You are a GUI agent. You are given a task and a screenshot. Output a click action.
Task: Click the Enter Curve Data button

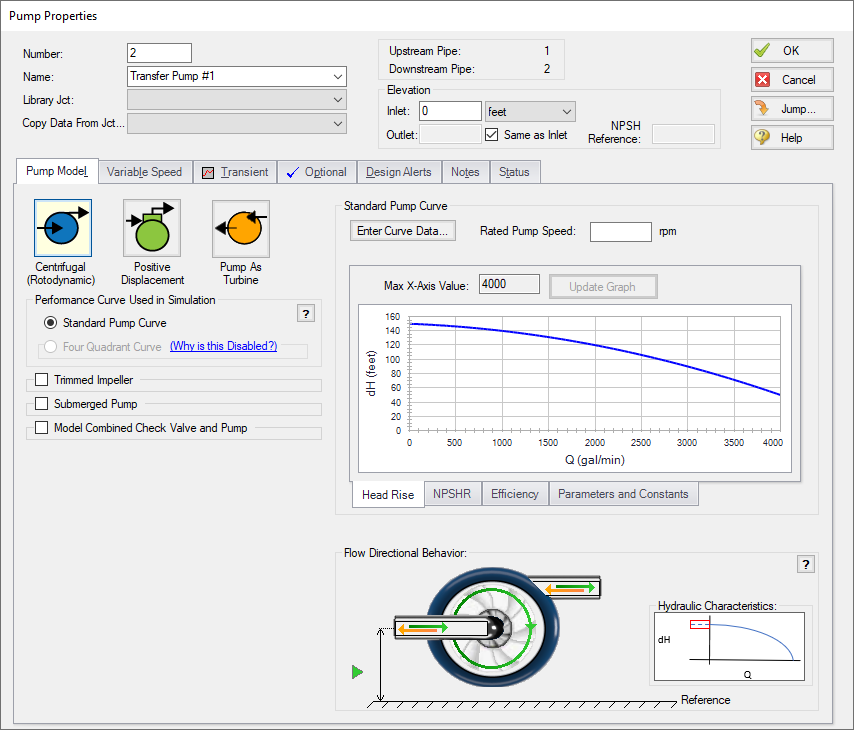(402, 230)
